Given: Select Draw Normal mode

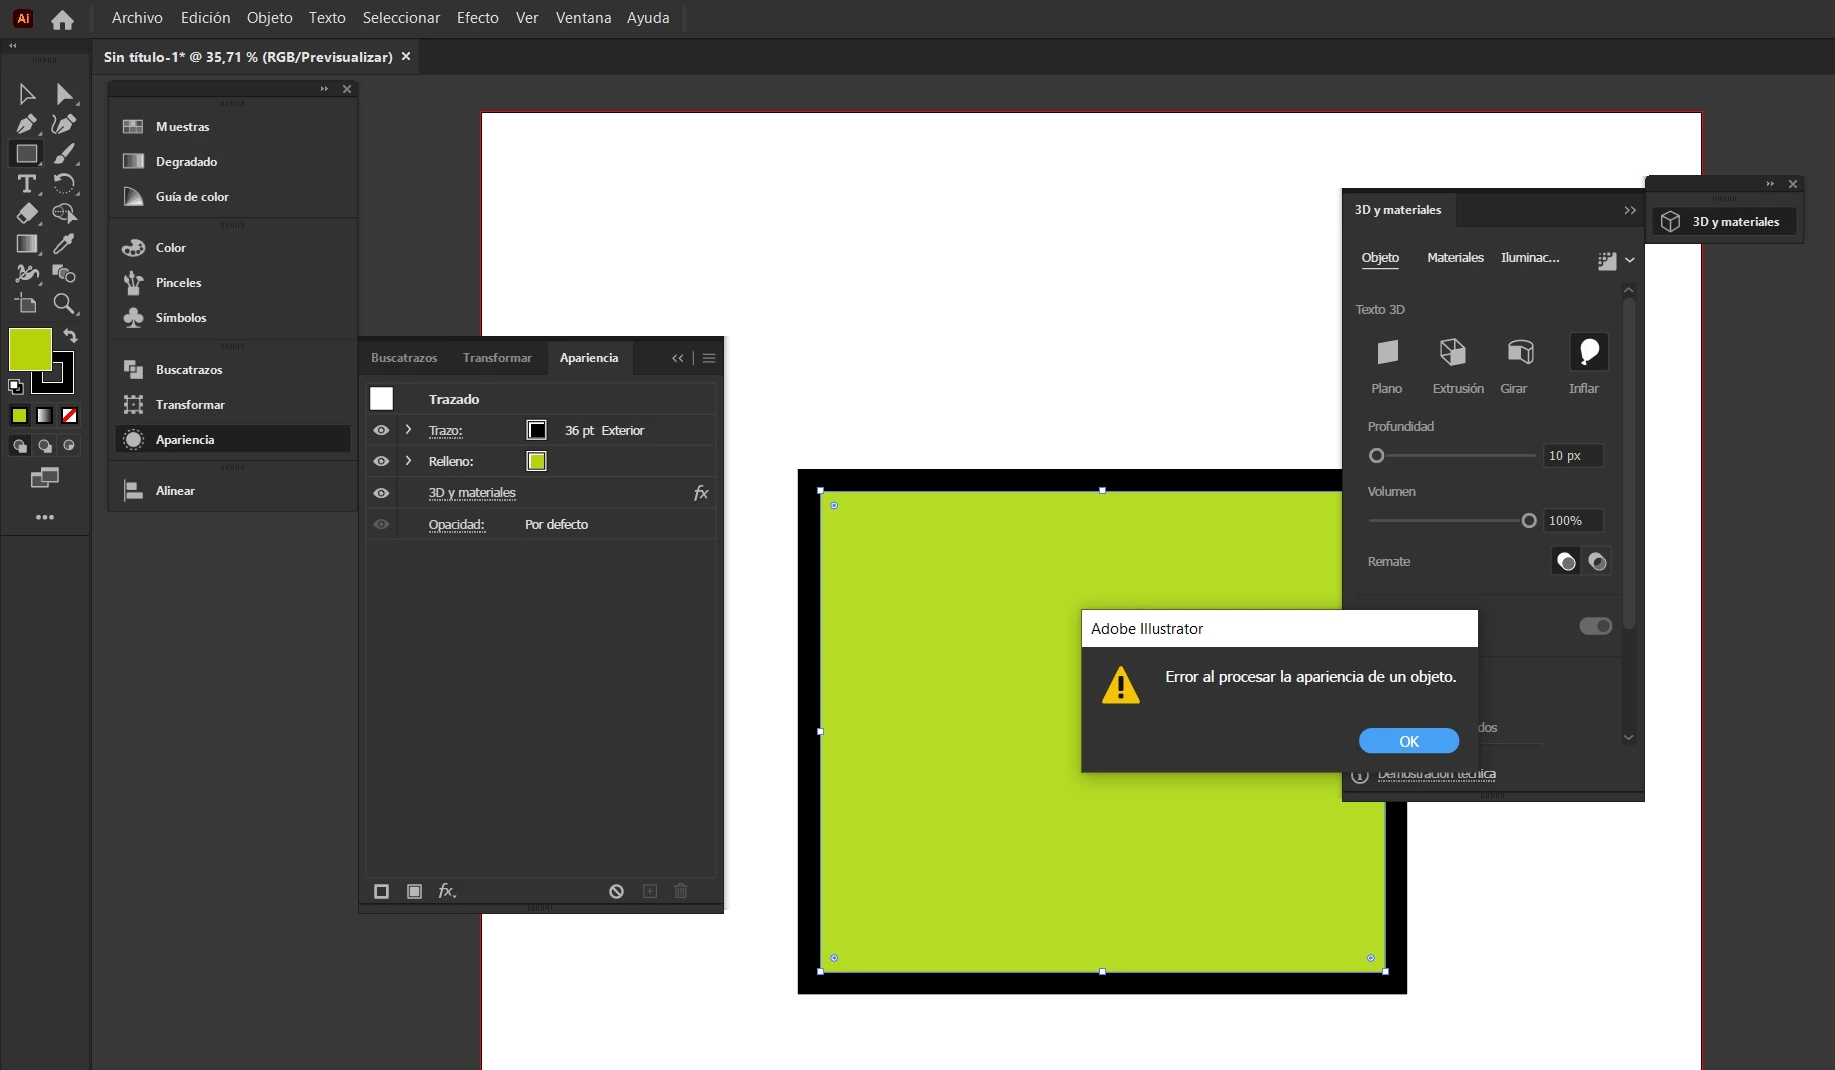Looking at the screenshot, I should tap(20, 446).
